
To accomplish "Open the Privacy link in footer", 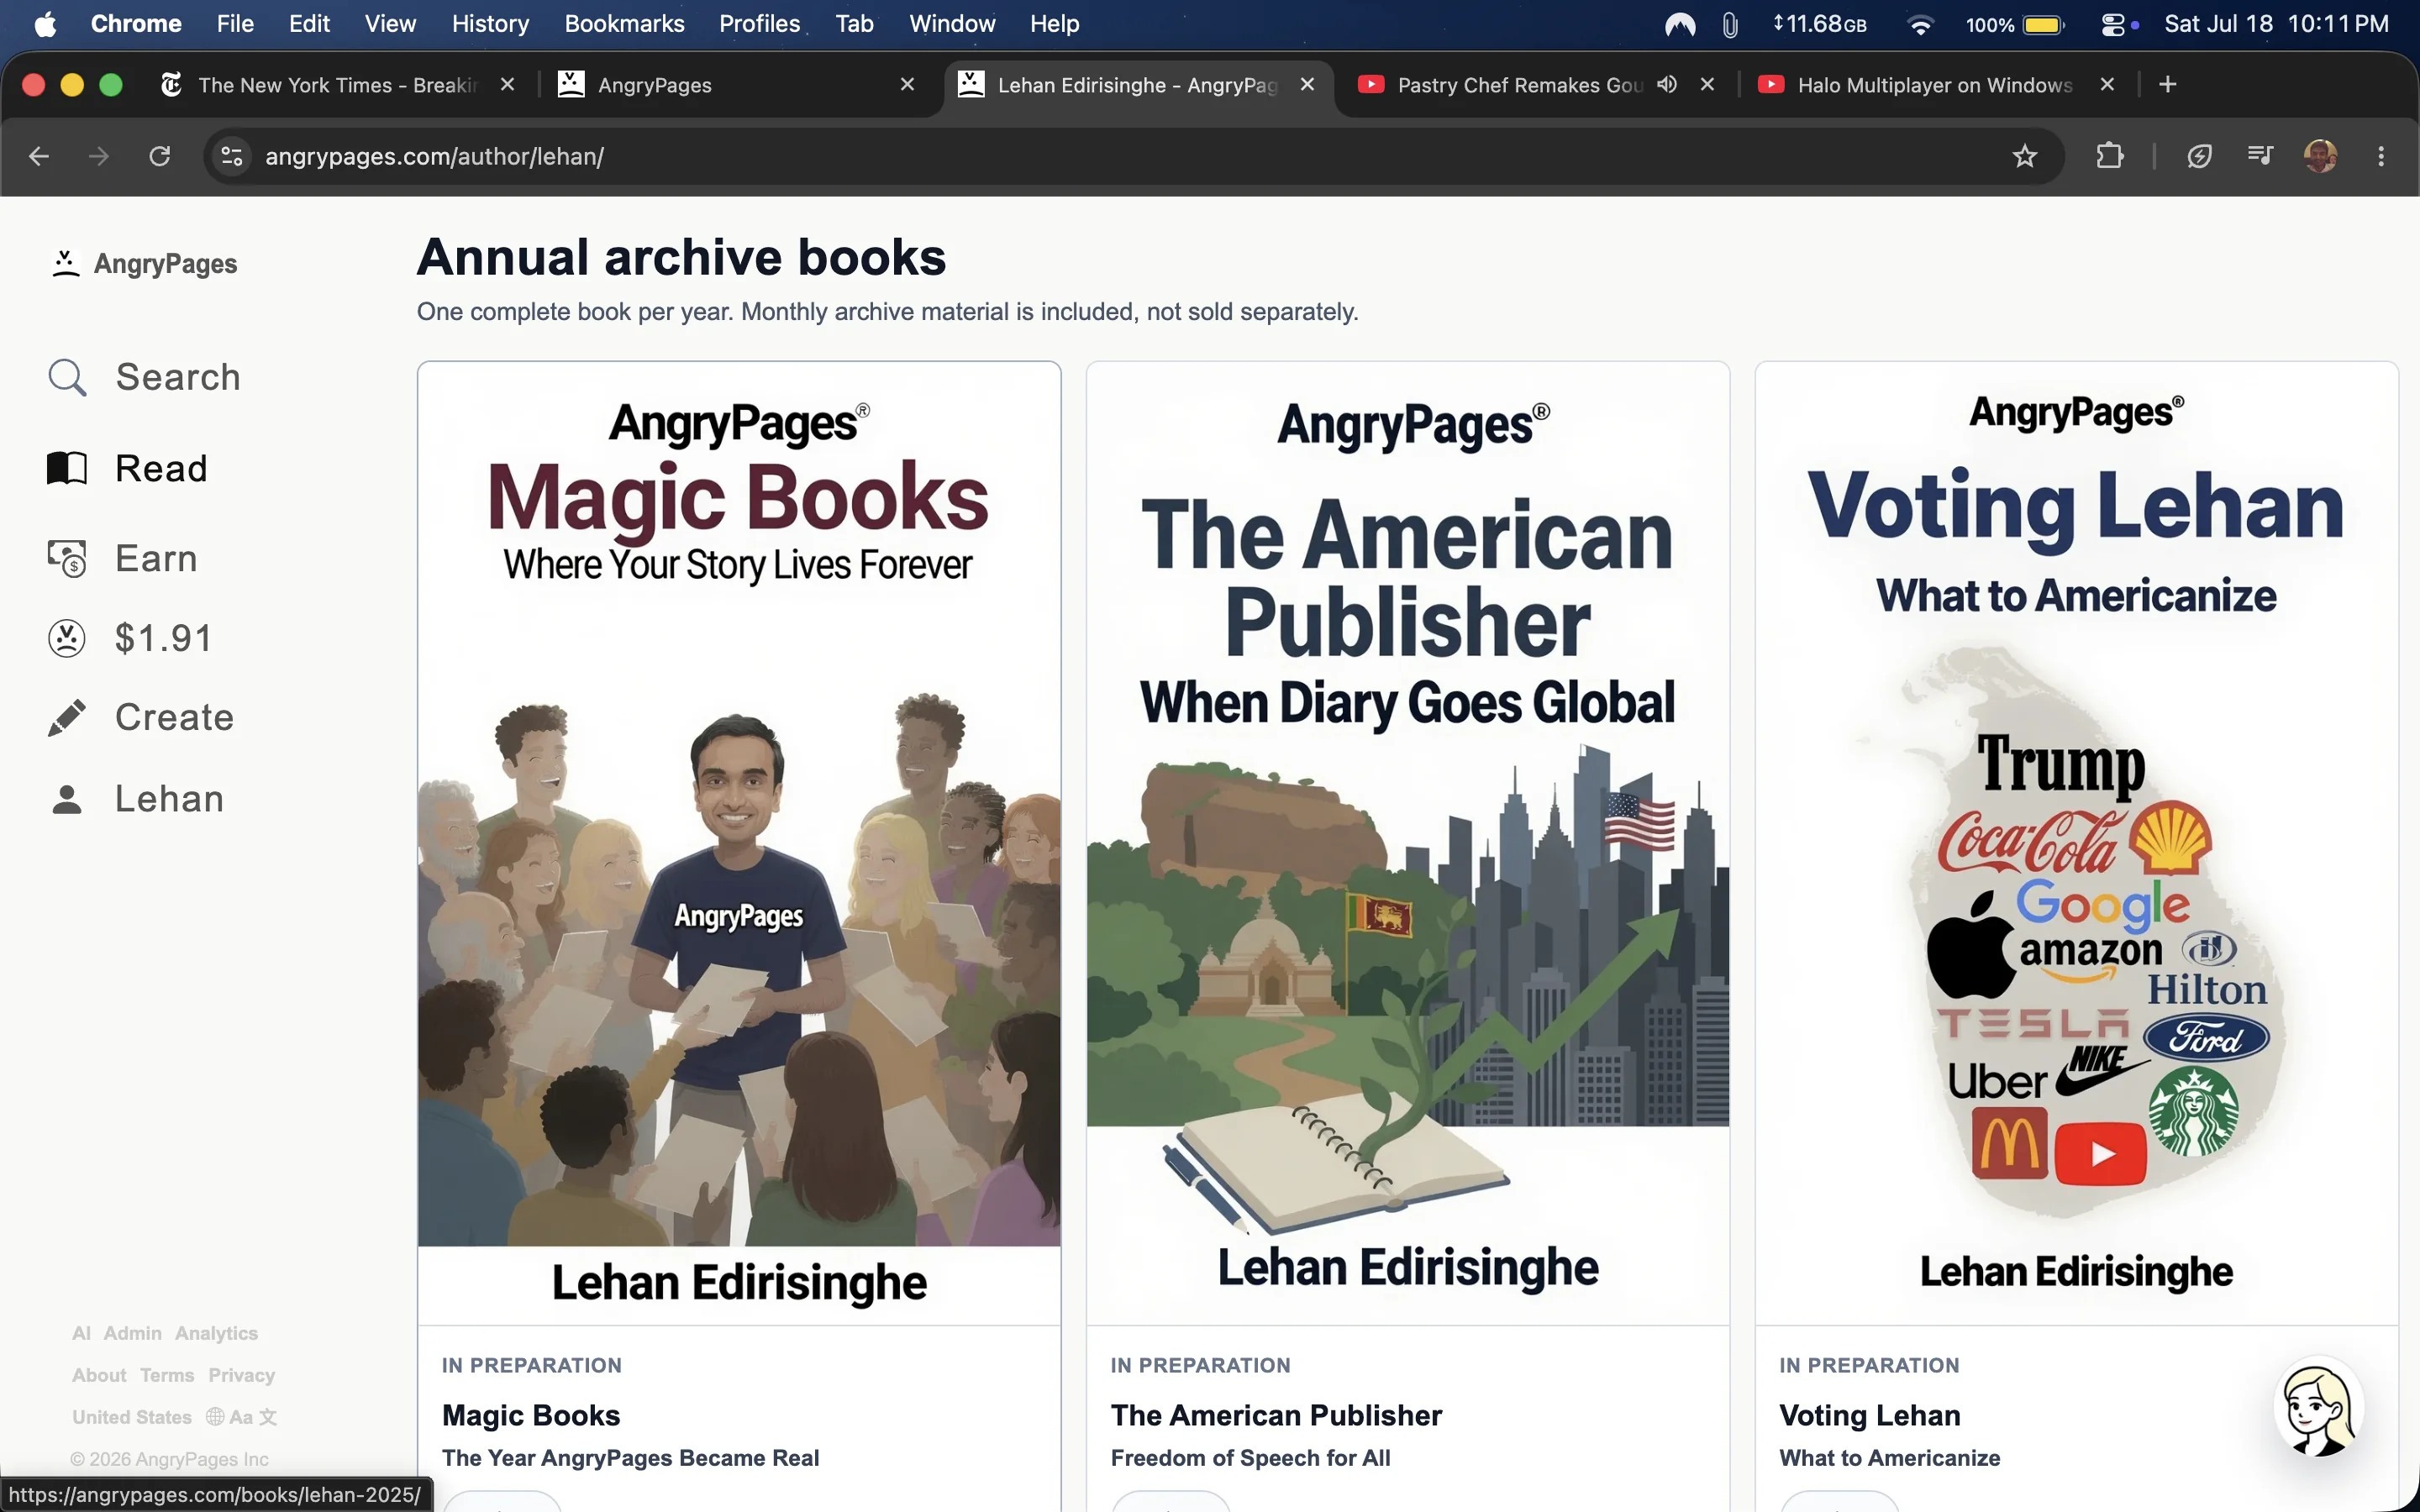I will [241, 1375].
